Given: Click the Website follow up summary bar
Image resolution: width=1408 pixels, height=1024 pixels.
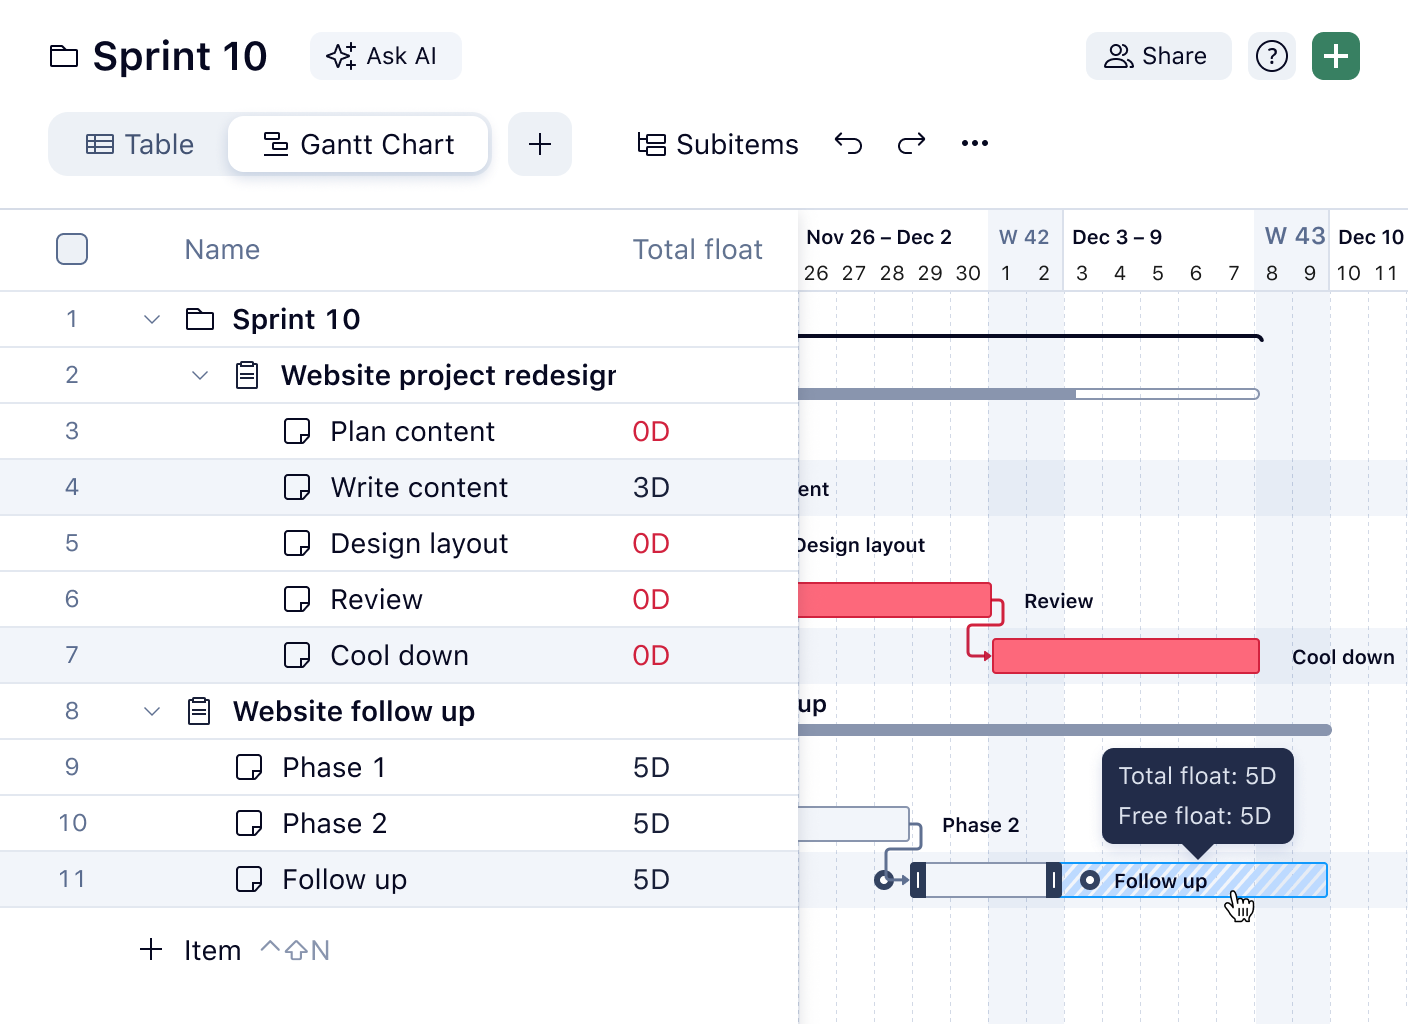Looking at the screenshot, I should (x=1065, y=730).
